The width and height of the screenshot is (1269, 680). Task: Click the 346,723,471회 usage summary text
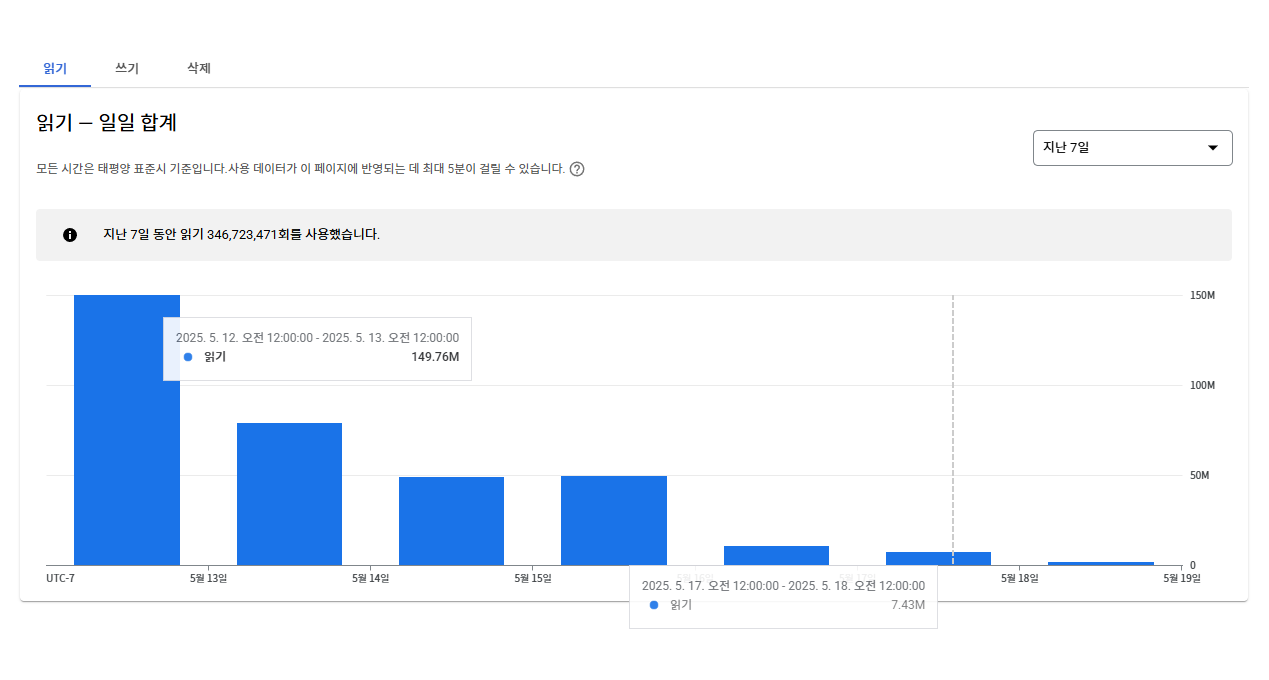click(x=241, y=235)
